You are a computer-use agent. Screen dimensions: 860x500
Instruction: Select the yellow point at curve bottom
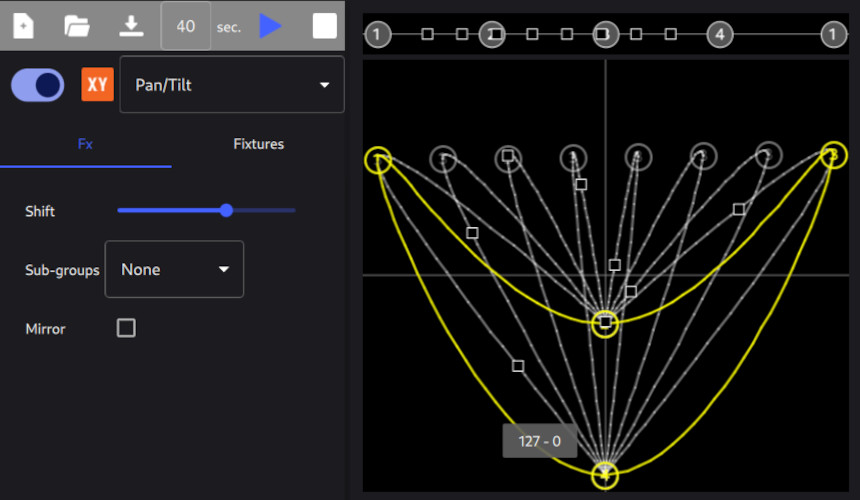click(x=605, y=475)
